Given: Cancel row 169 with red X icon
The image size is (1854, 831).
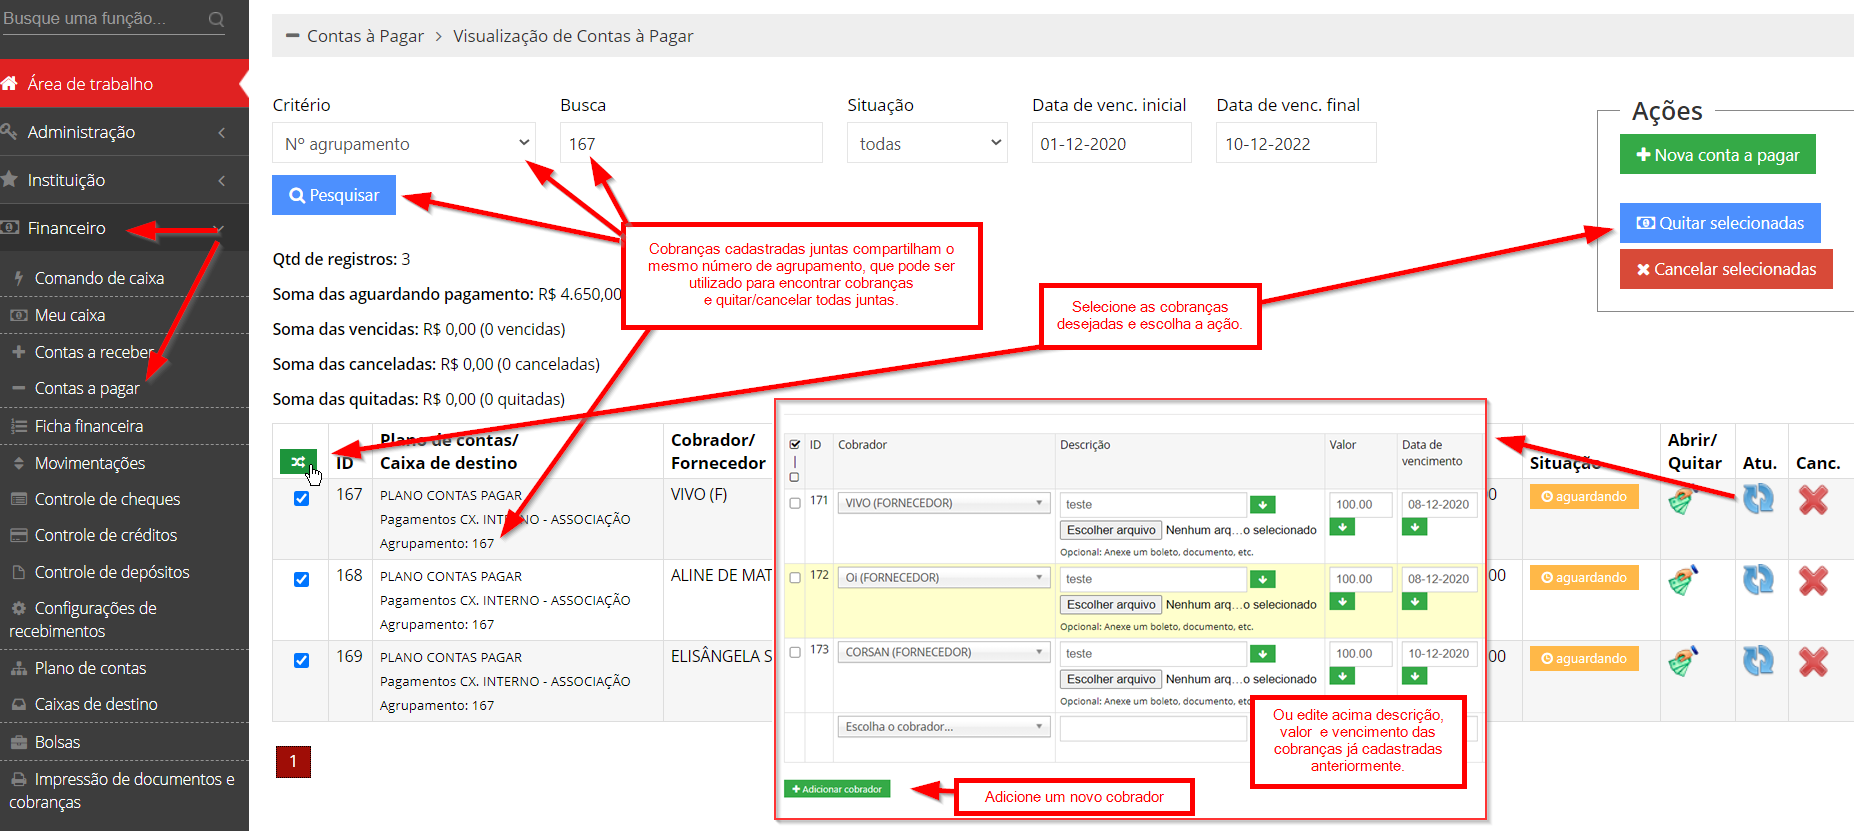Looking at the screenshot, I should [x=1812, y=661].
